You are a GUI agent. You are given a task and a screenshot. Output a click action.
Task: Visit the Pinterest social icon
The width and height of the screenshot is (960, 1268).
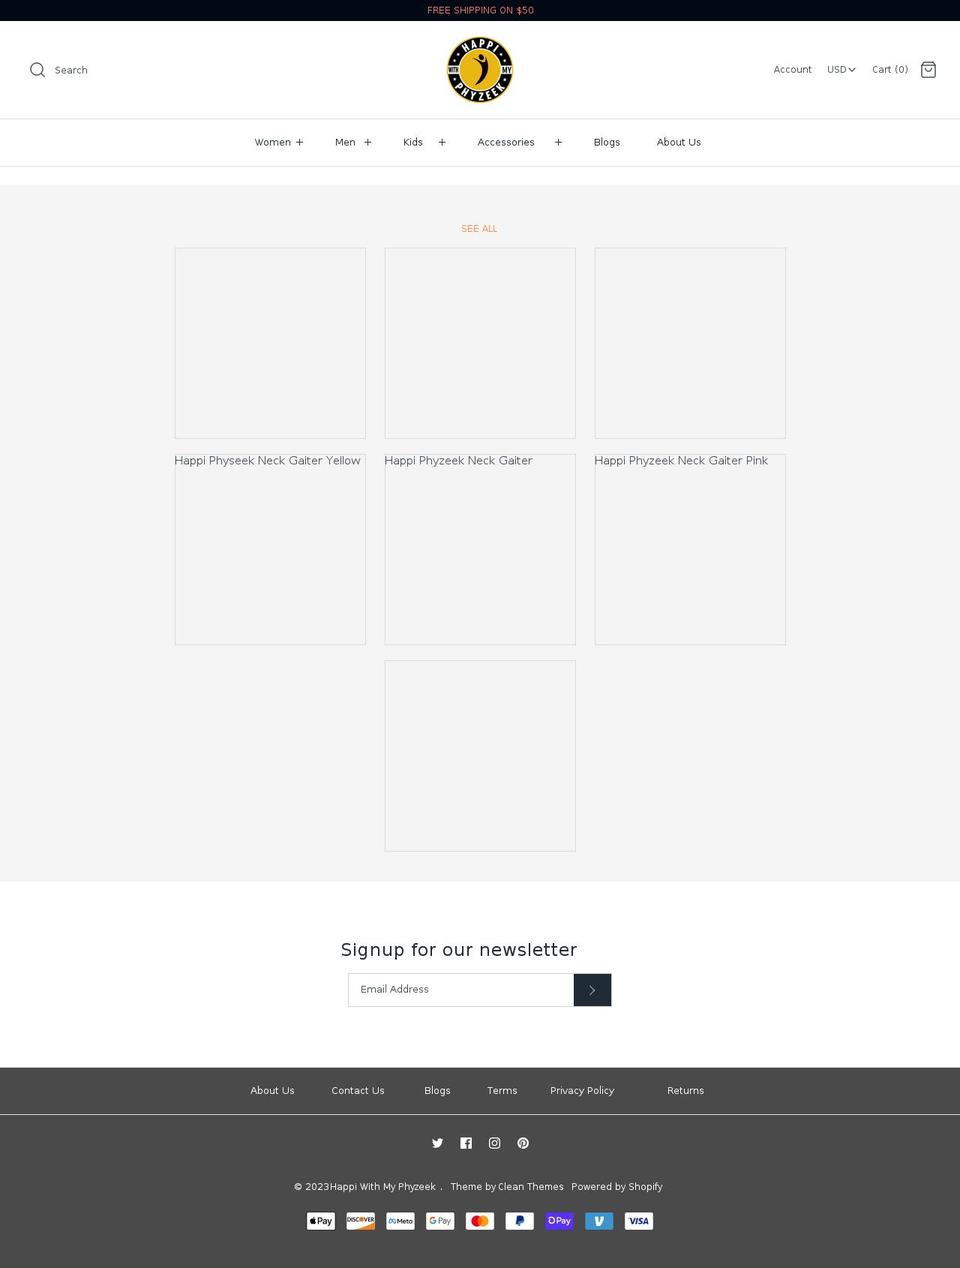pos(523,1143)
